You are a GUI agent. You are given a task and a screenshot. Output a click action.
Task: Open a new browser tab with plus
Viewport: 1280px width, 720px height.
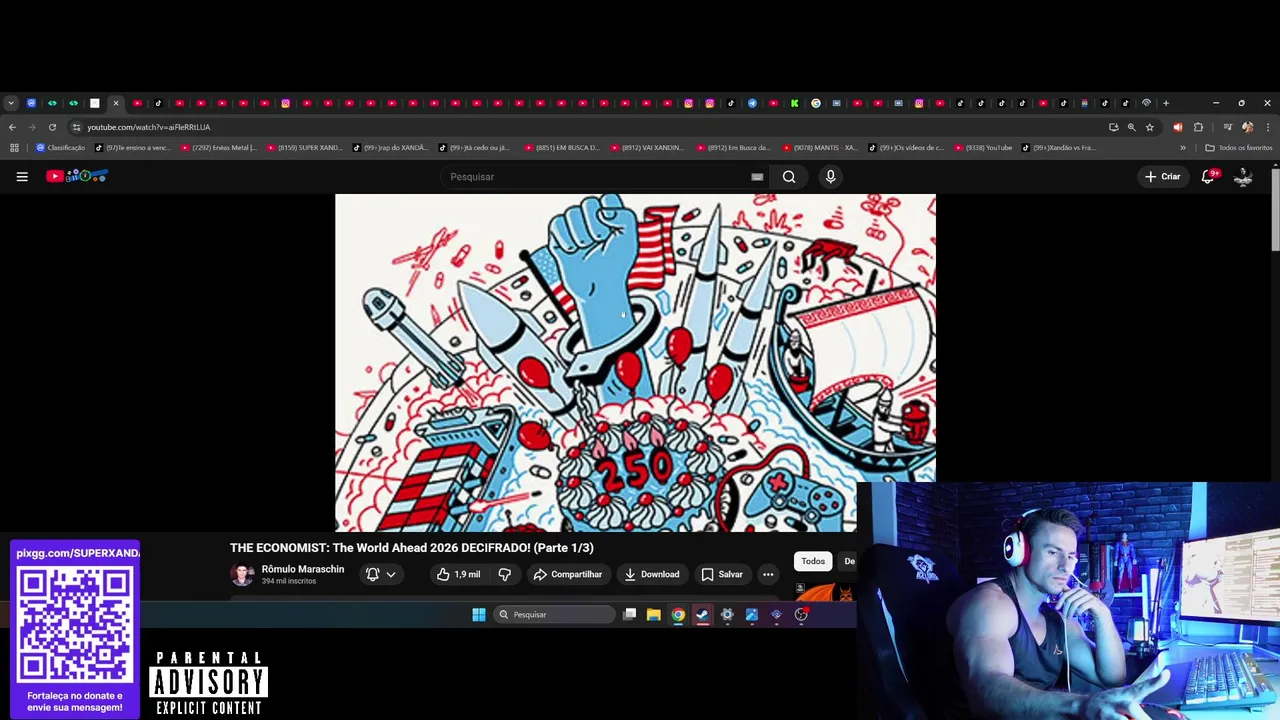(1165, 103)
